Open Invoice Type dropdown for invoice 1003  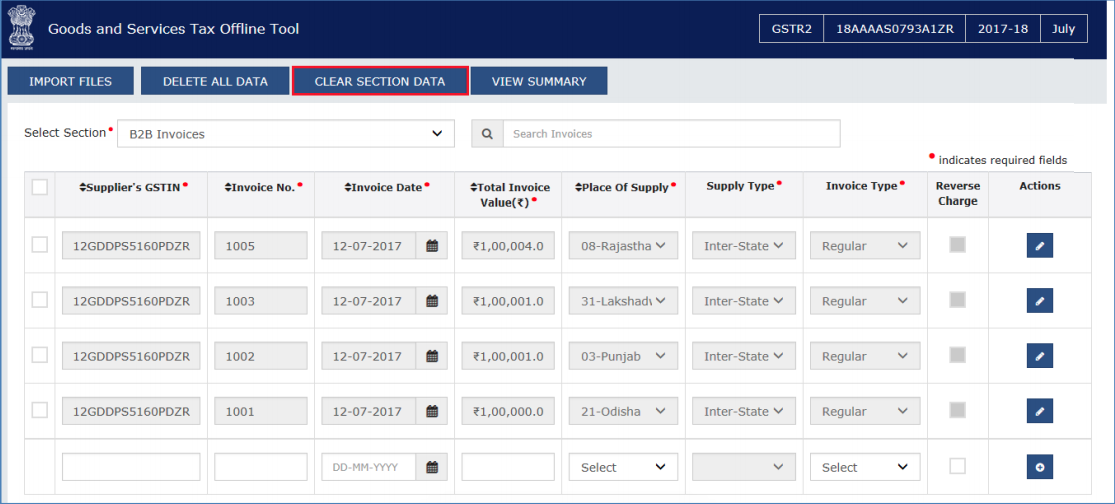coord(865,301)
